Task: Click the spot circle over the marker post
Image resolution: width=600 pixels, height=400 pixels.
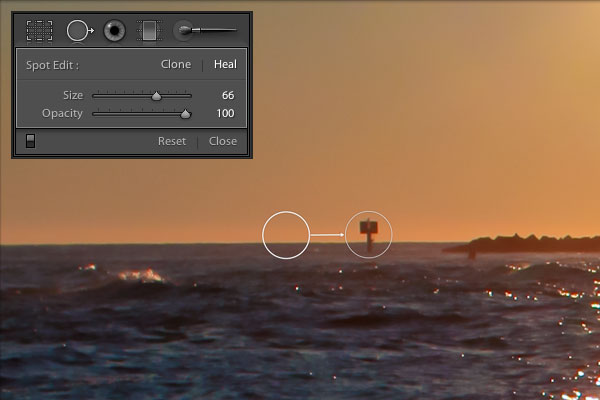Action: click(x=368, y=235)
